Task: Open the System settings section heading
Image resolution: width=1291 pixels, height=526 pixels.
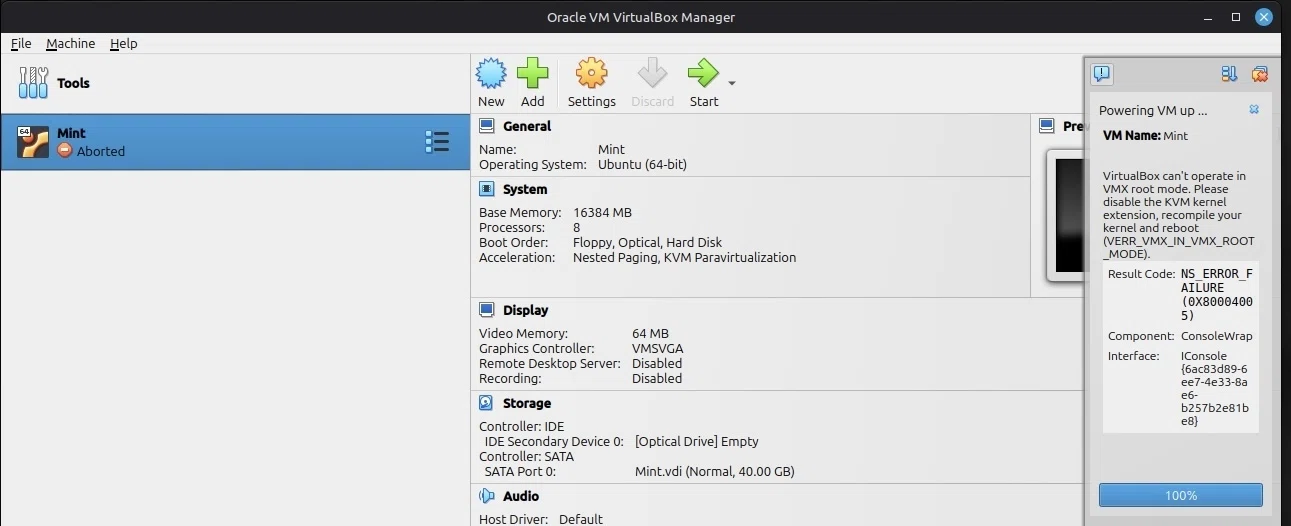Action: [x=525, y=189]
